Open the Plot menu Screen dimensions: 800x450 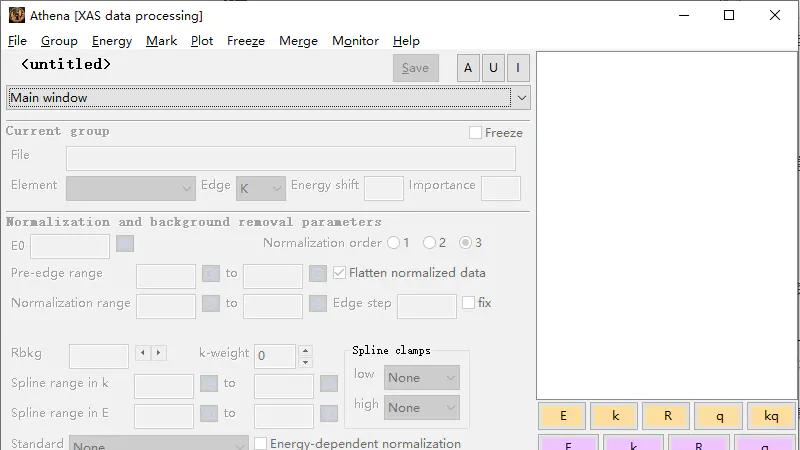[x=202, y=41]
